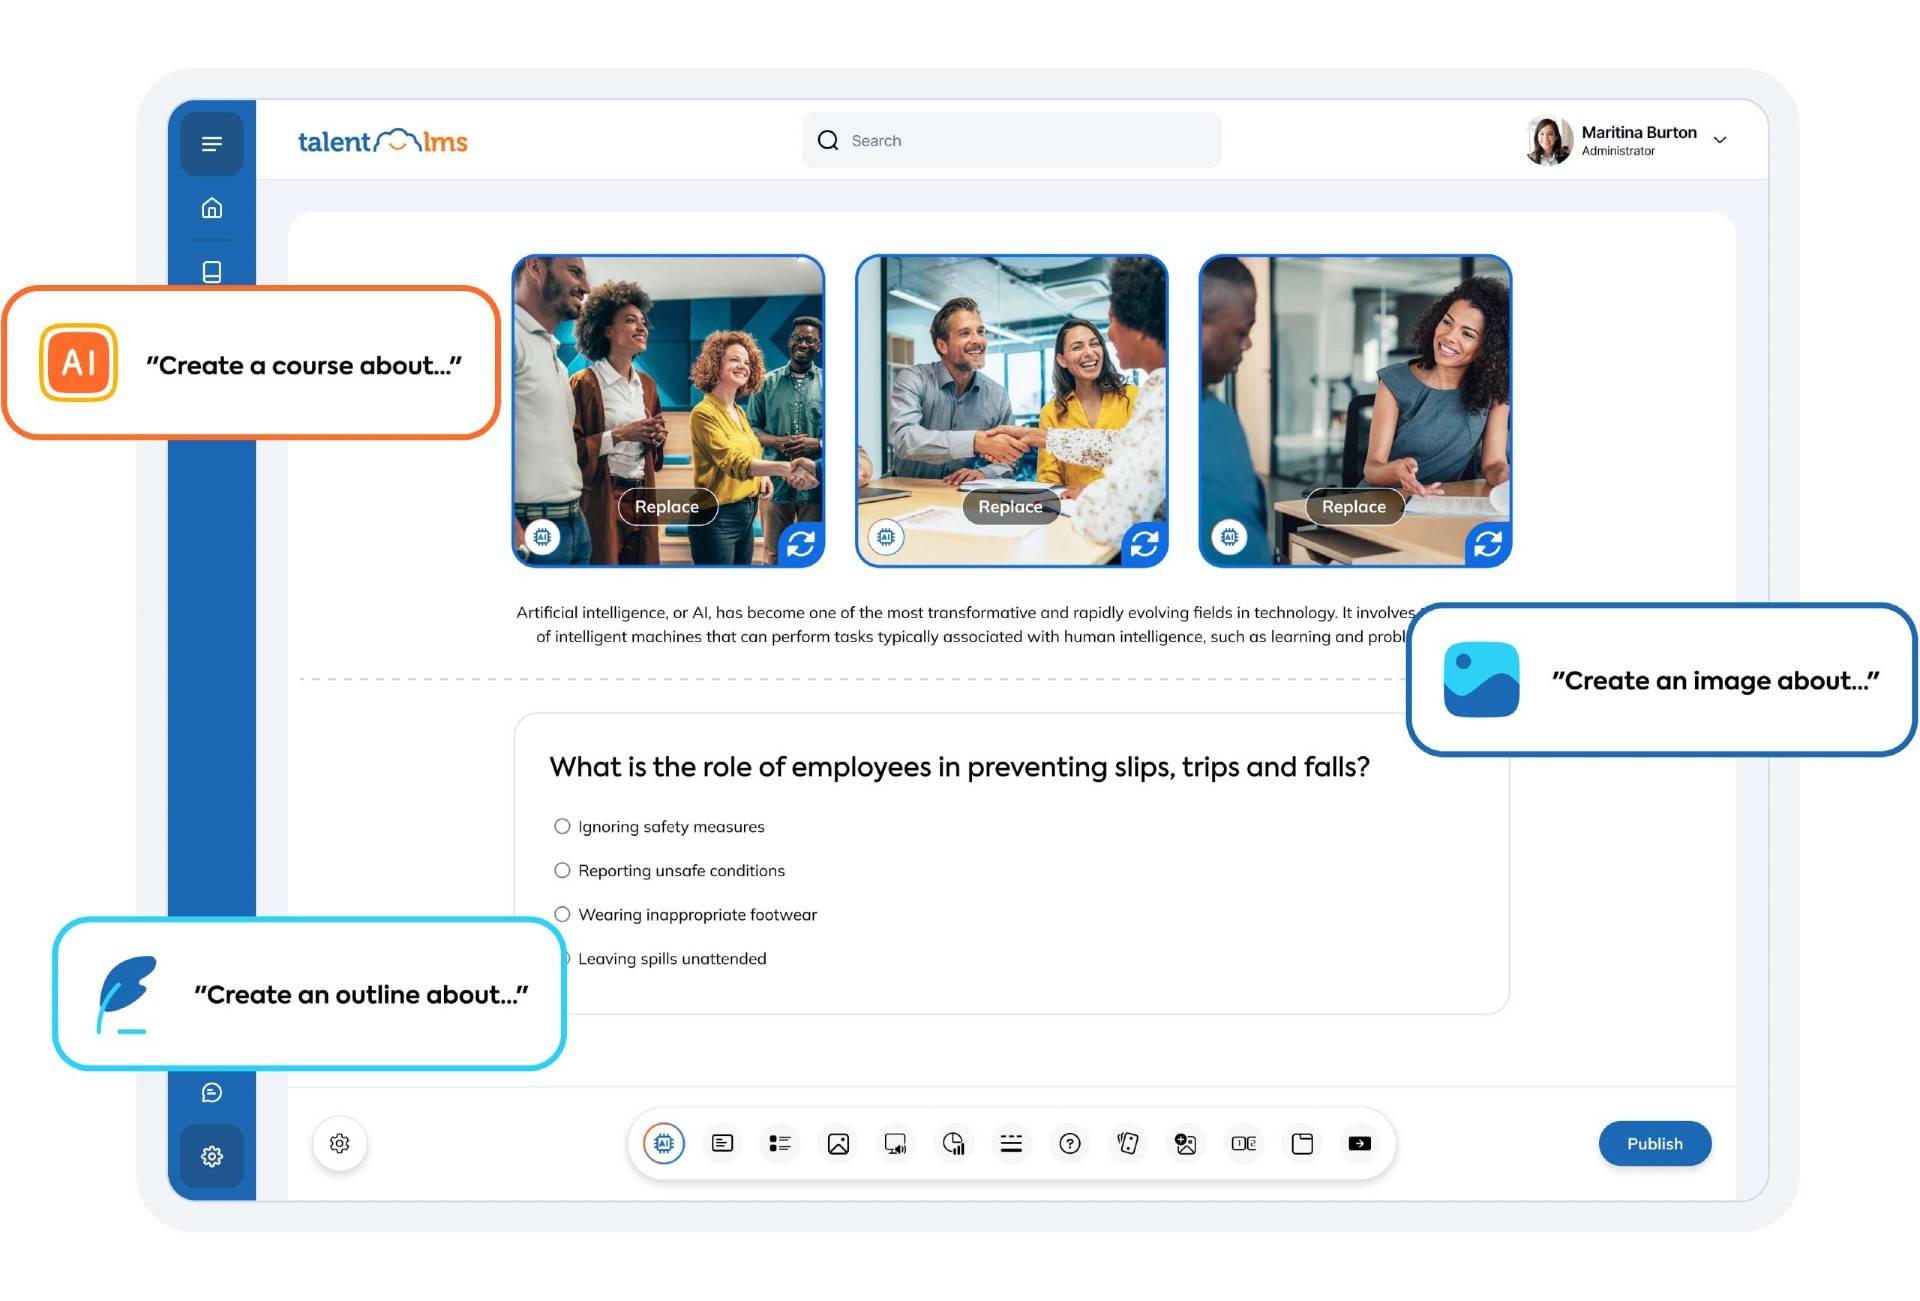Insert a bulleted list block
The image size is (1920, 1301).
tap(780, 1143)
